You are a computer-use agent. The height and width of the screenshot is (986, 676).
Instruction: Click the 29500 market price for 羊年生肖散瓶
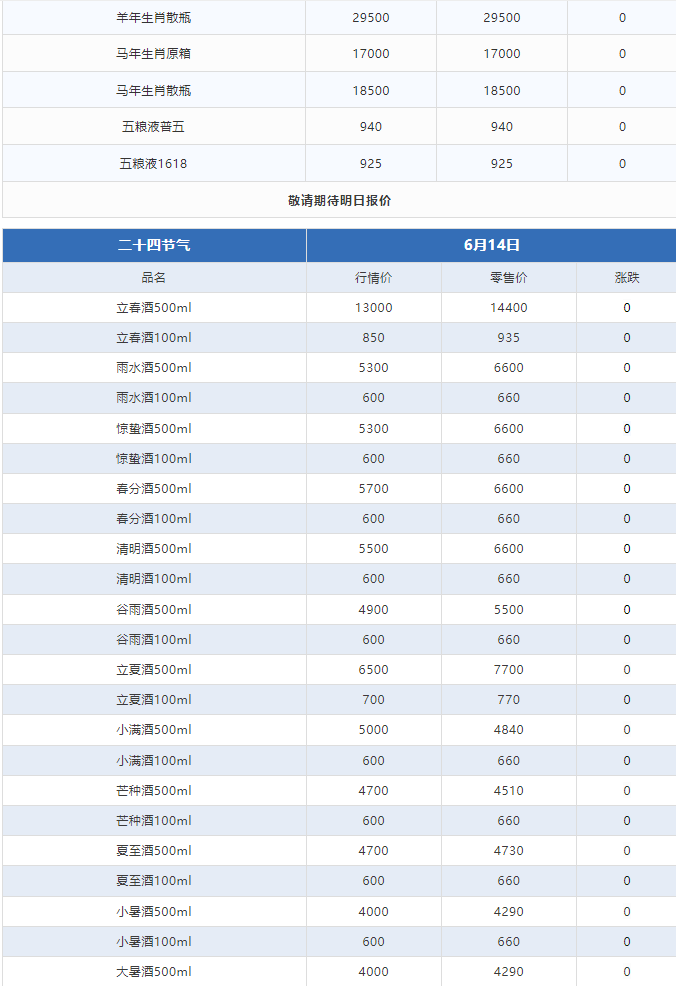click(x=371, y=18)
